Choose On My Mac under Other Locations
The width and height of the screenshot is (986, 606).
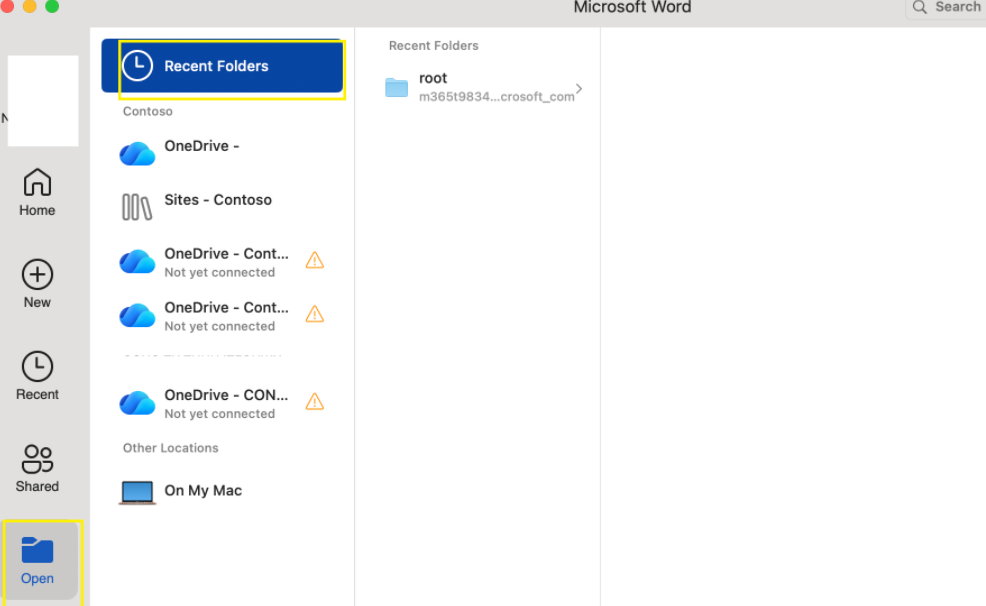point(203,491)
